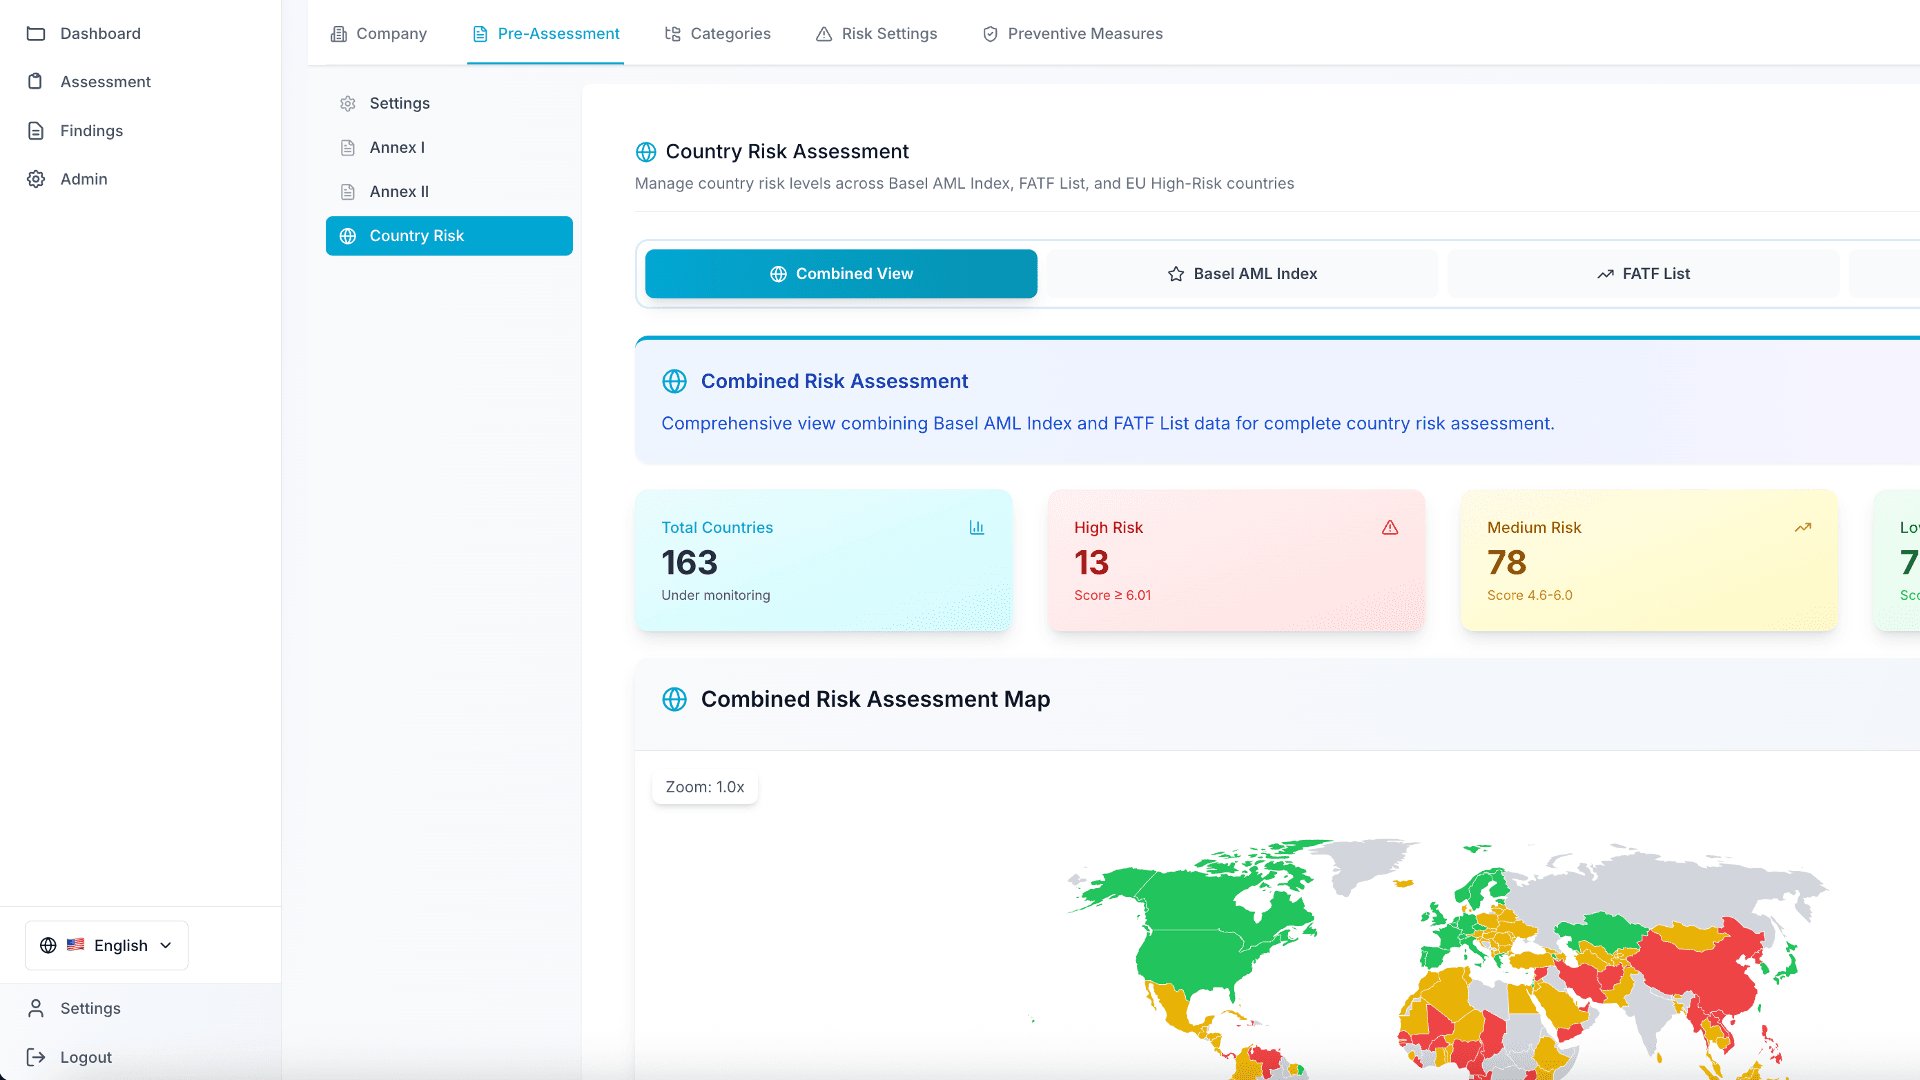Click the Annex II file icon
This screenshot has height=1080, width=1920.
(348, 192)
